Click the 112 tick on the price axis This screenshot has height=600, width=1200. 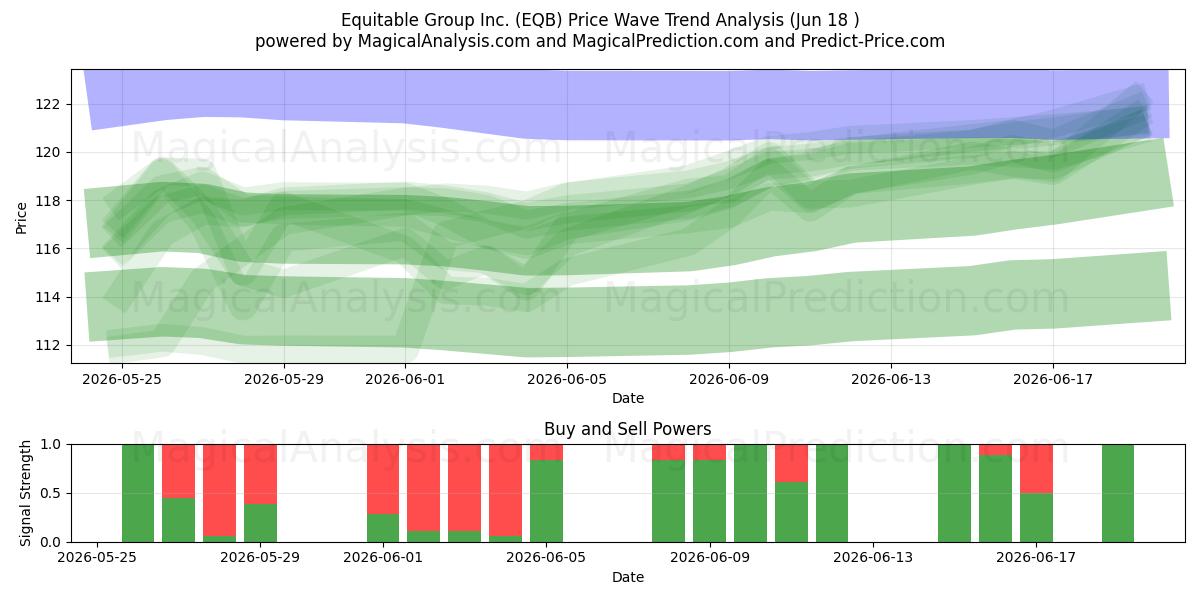tap(48, 345)
